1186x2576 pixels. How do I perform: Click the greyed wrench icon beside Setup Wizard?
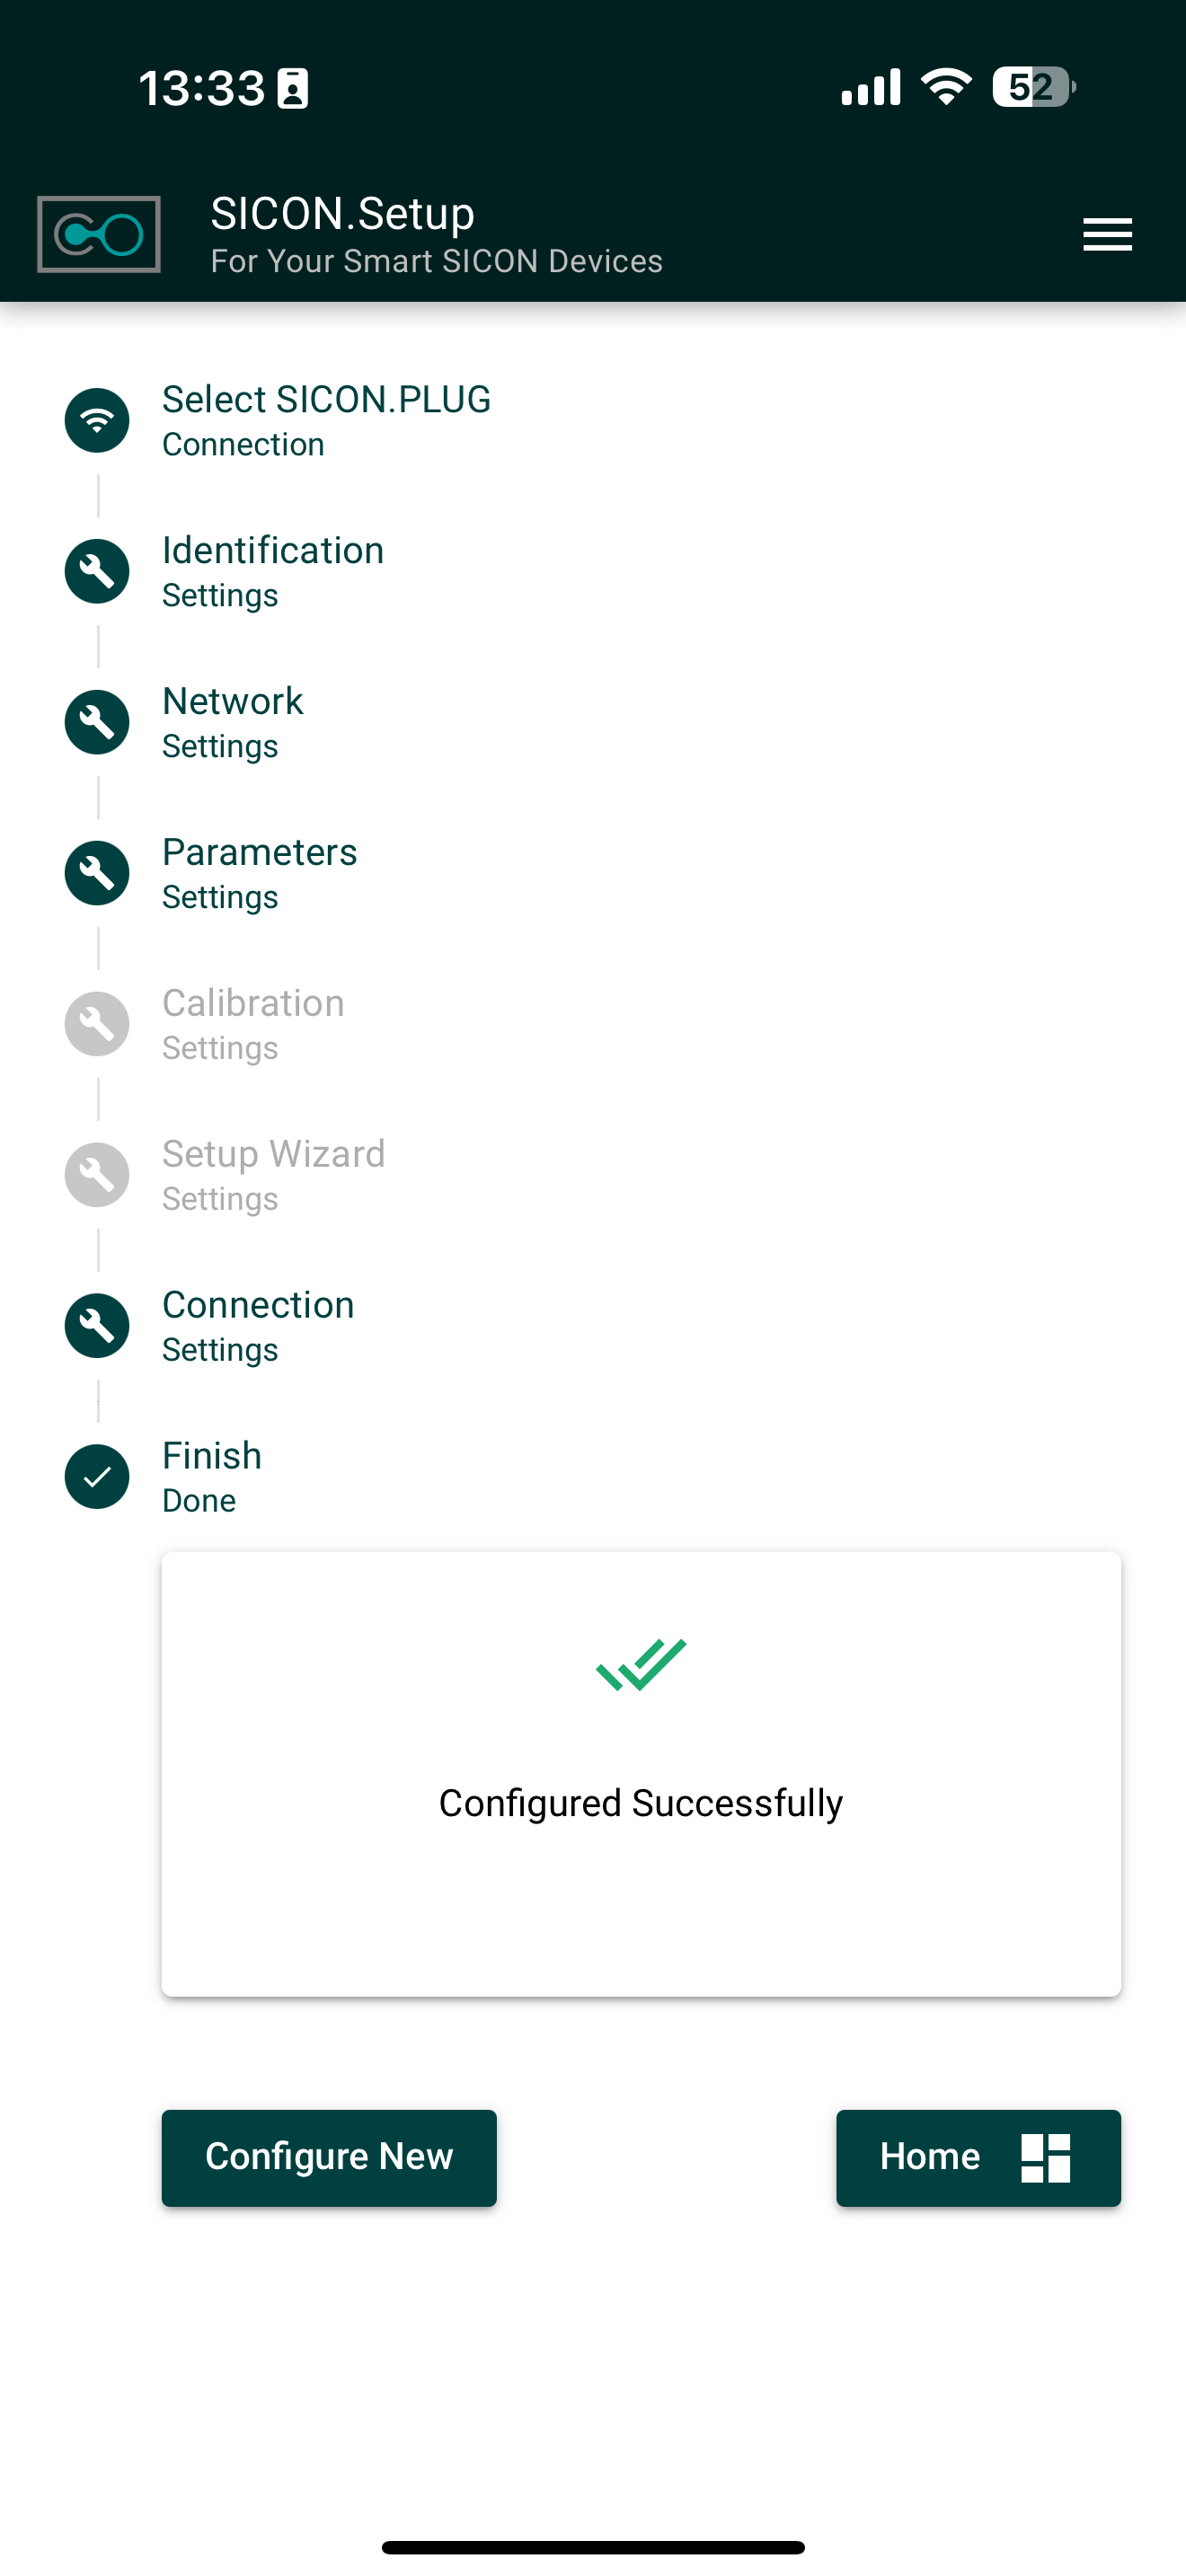(97, 1175)
